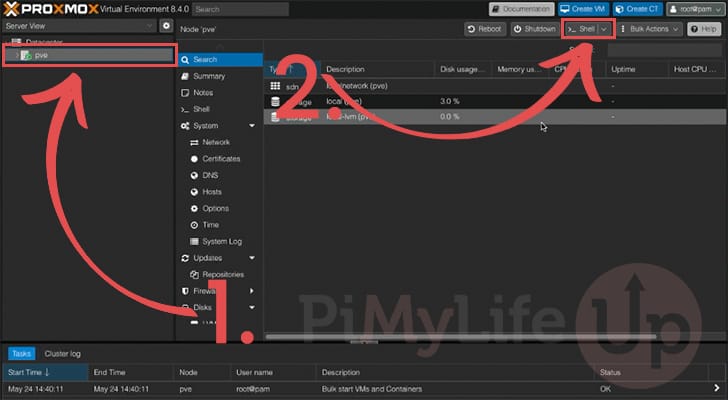Click the Updates refresh icon

tap(185, 258)
